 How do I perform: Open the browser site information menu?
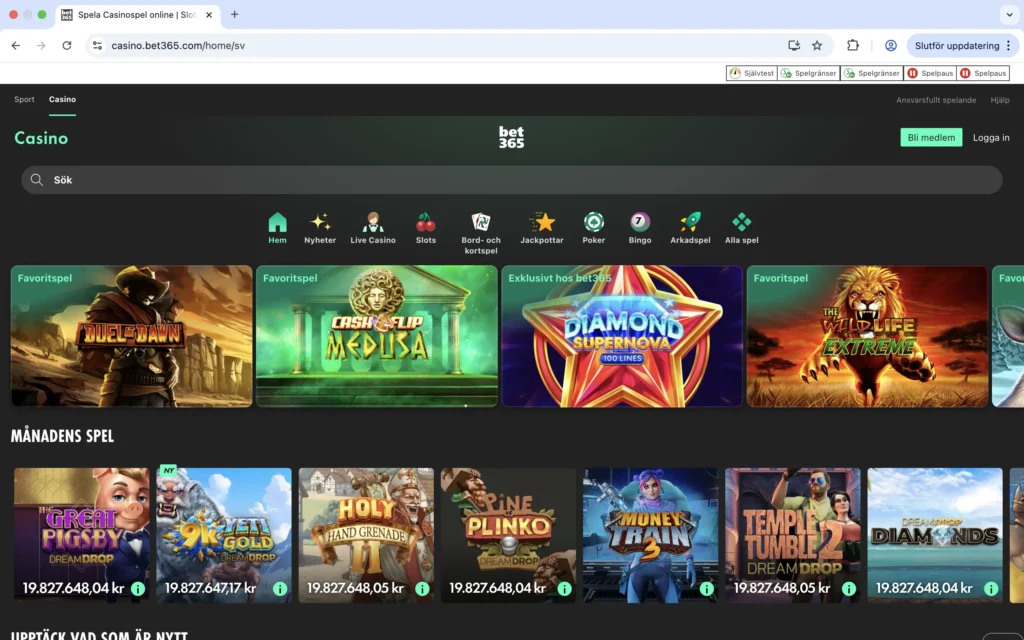[x=97, y=45]
